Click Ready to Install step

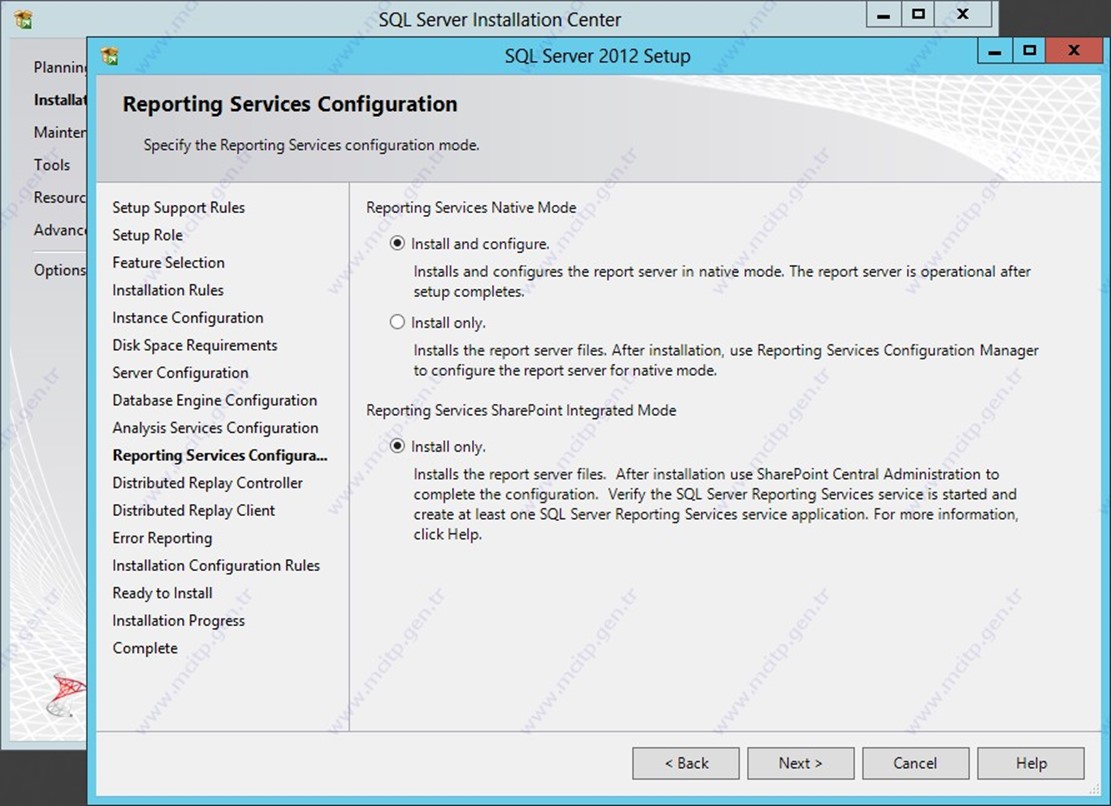pyautogui.click(x=162, y=594)
